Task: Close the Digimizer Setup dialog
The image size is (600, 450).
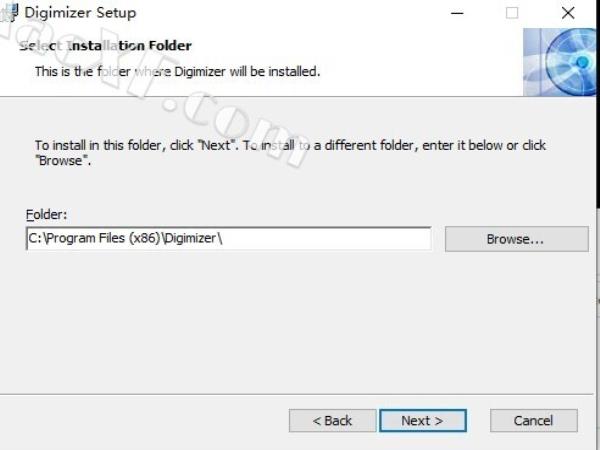Action: click(568, 13)
